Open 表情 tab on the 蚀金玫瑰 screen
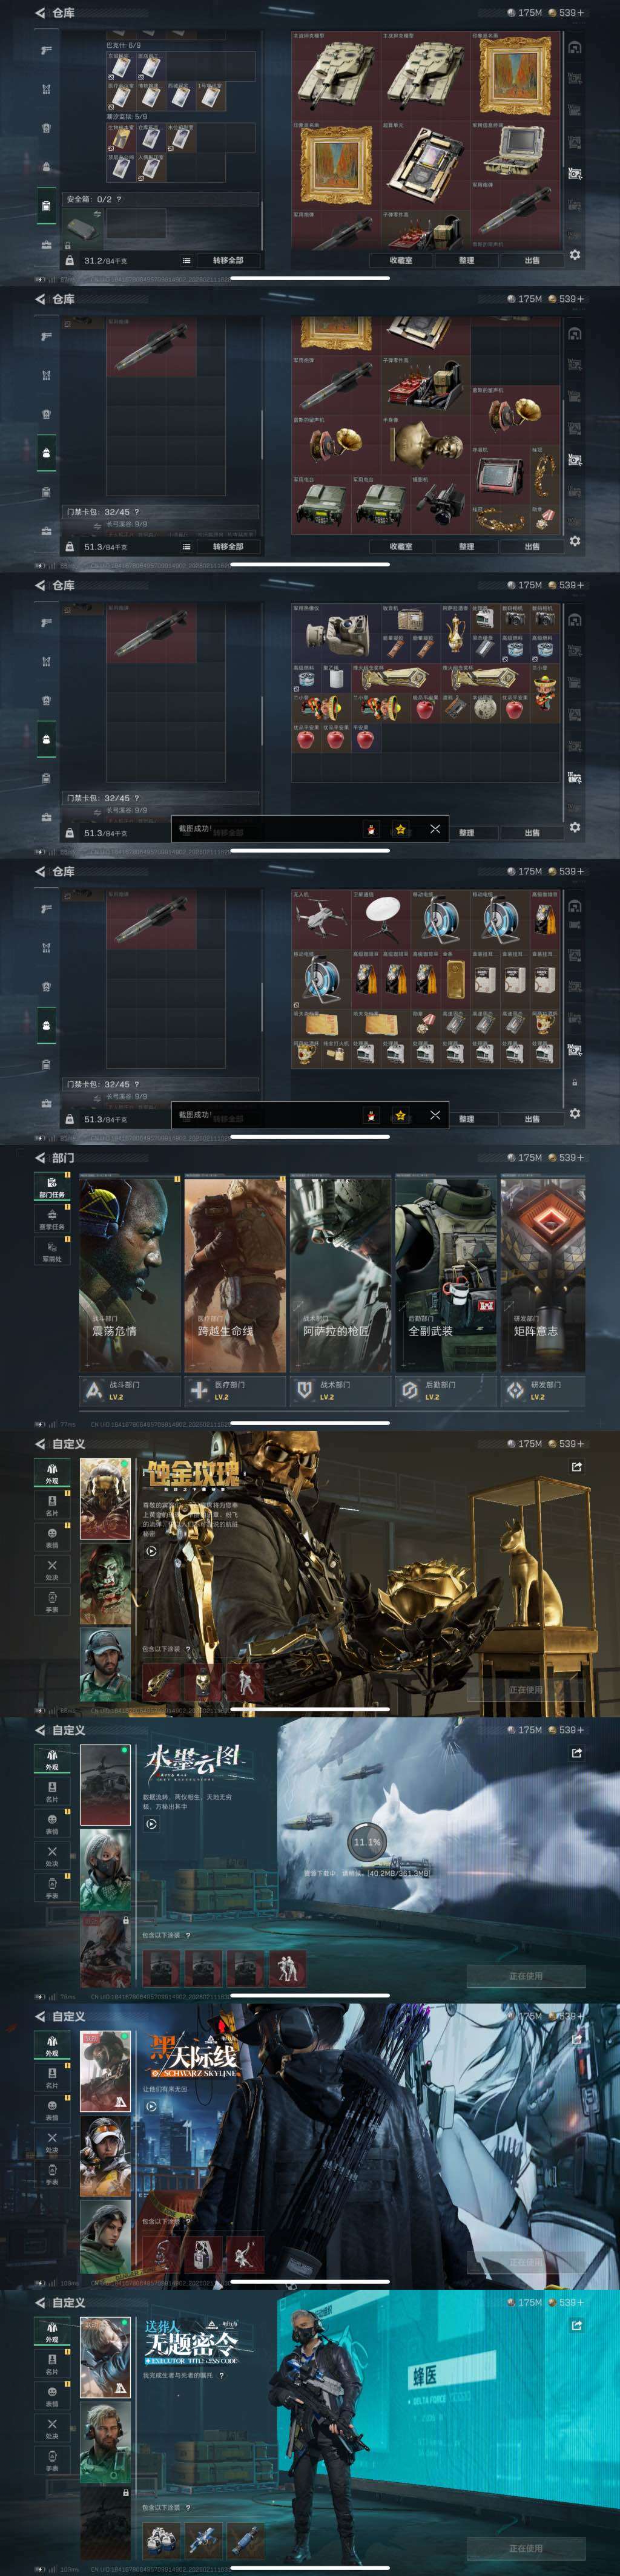 [52, 1539]
